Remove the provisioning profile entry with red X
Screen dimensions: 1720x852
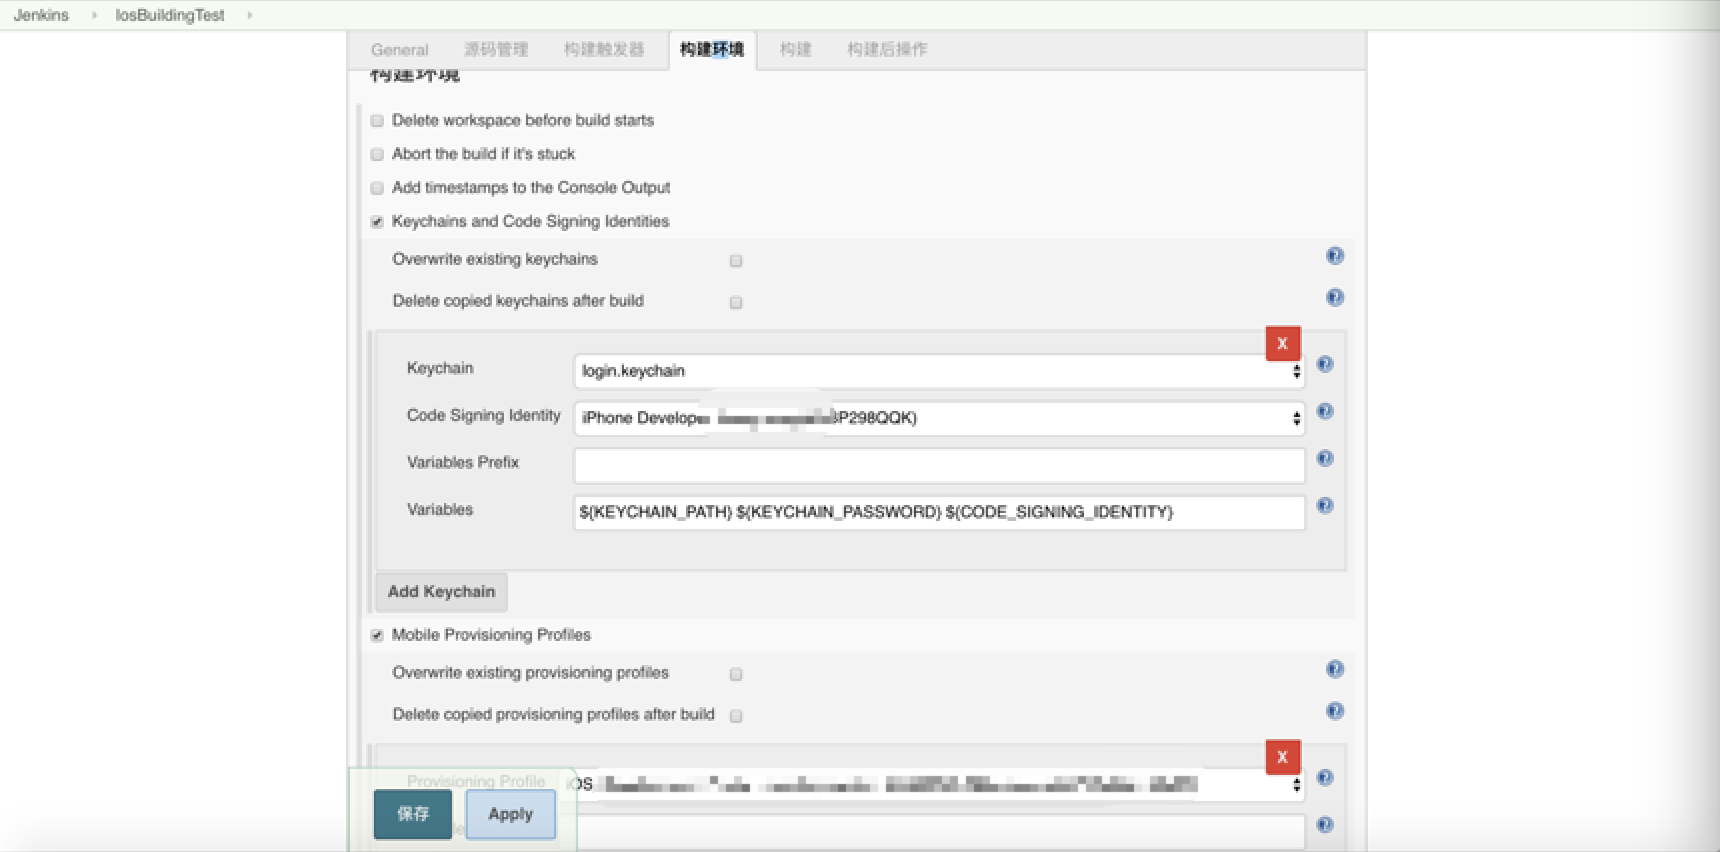(x=1282, y=757)
